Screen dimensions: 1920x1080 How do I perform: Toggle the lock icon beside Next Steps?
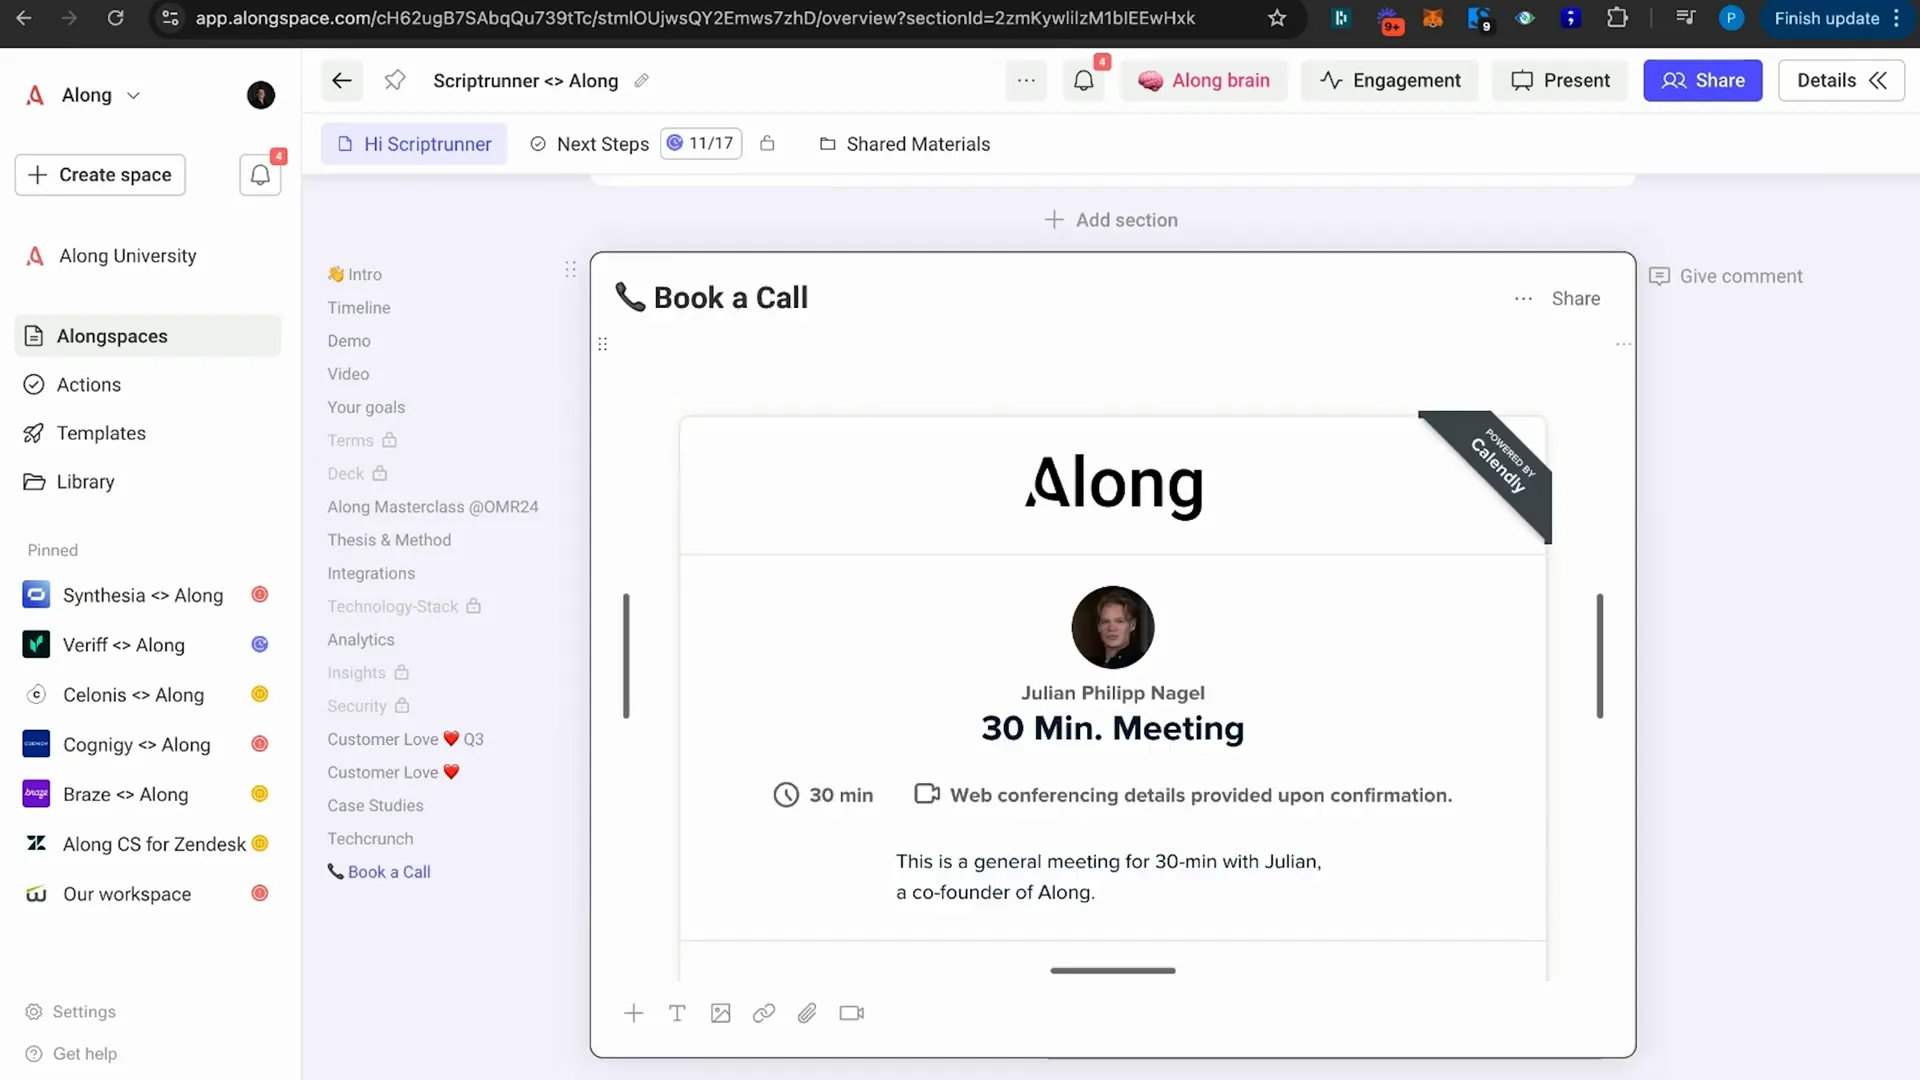tap(767, 143)
